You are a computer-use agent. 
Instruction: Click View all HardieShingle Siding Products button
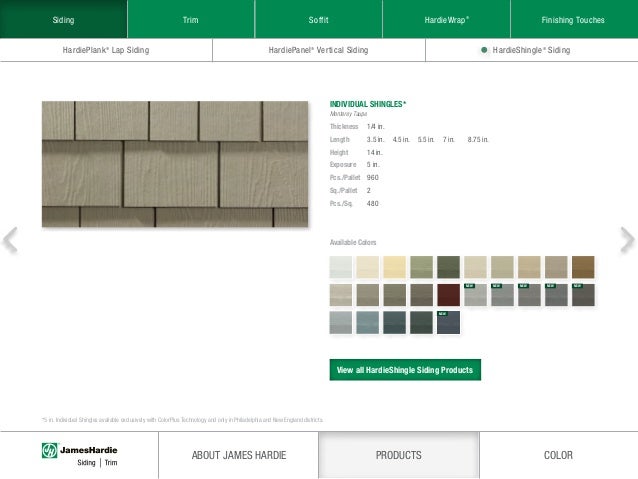coord(405,370)
